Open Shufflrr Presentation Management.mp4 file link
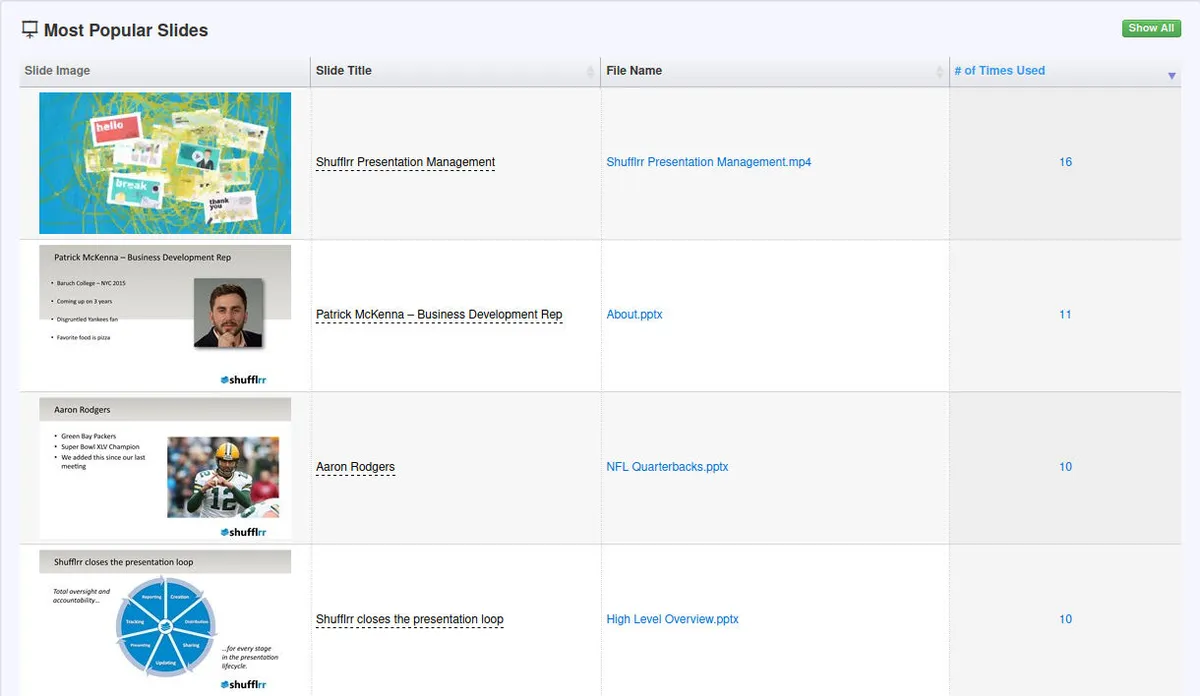 pos(709,162)
